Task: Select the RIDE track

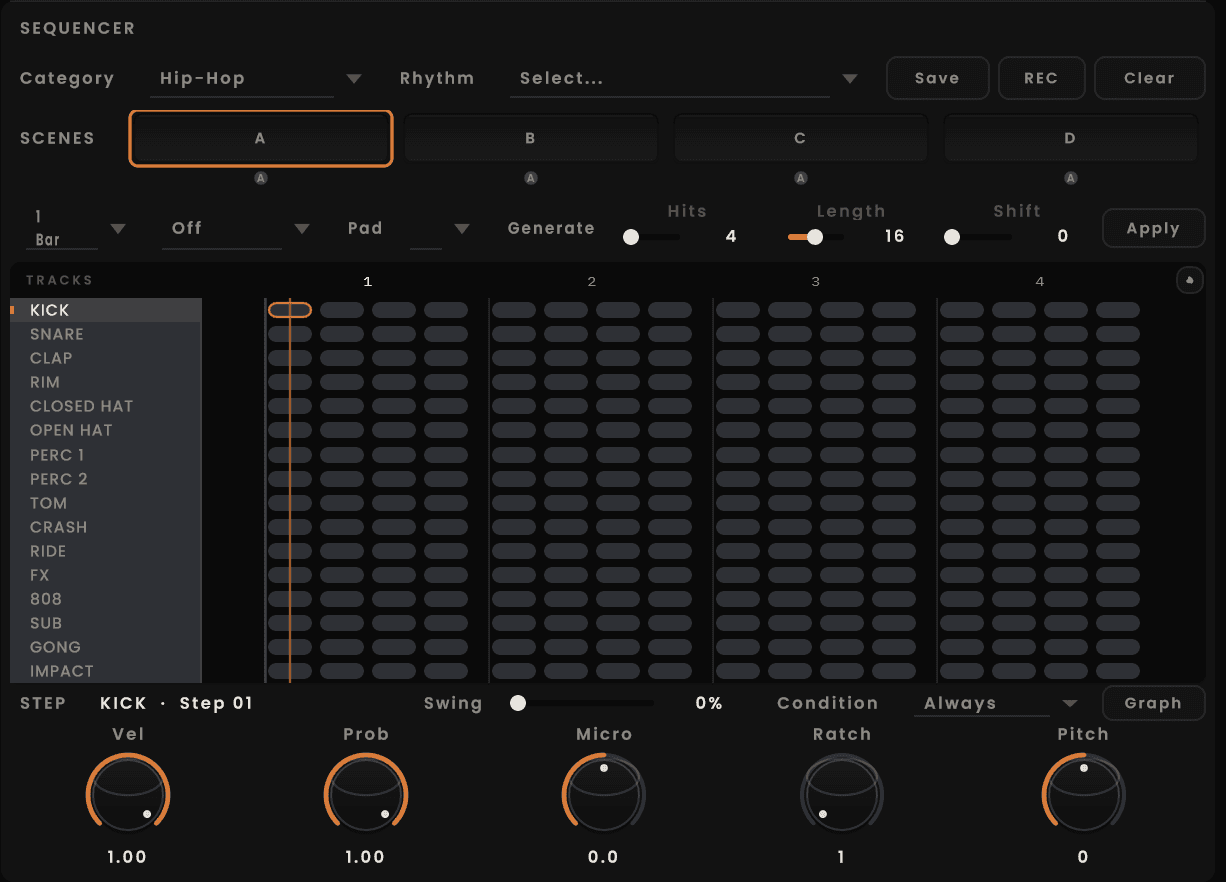Action: coord(106,551)
